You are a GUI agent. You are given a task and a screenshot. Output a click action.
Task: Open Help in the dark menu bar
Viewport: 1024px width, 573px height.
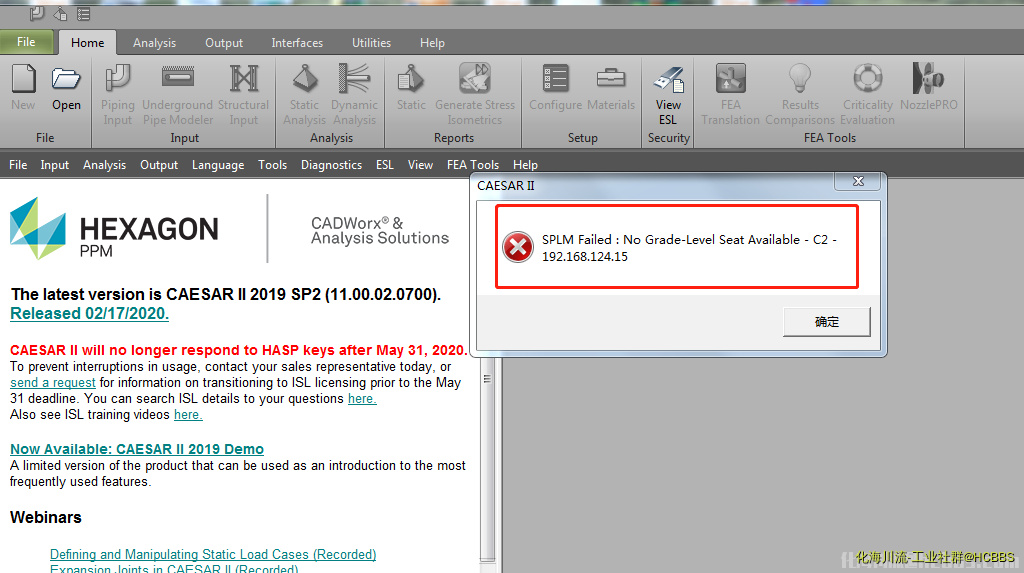(525, 165)
